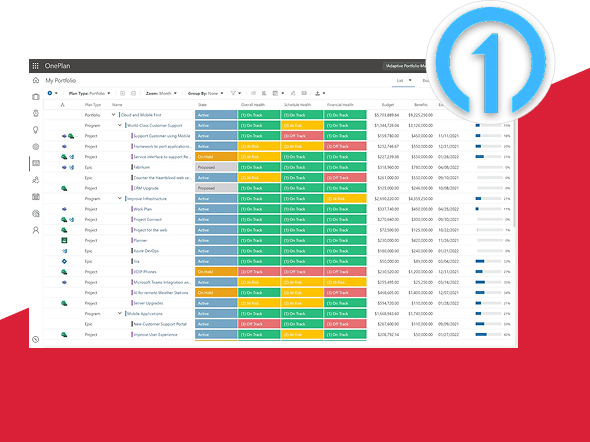Open the stopwatch icon in sidebar
This screenshot has height=442, width=590.
coord(36,113)
